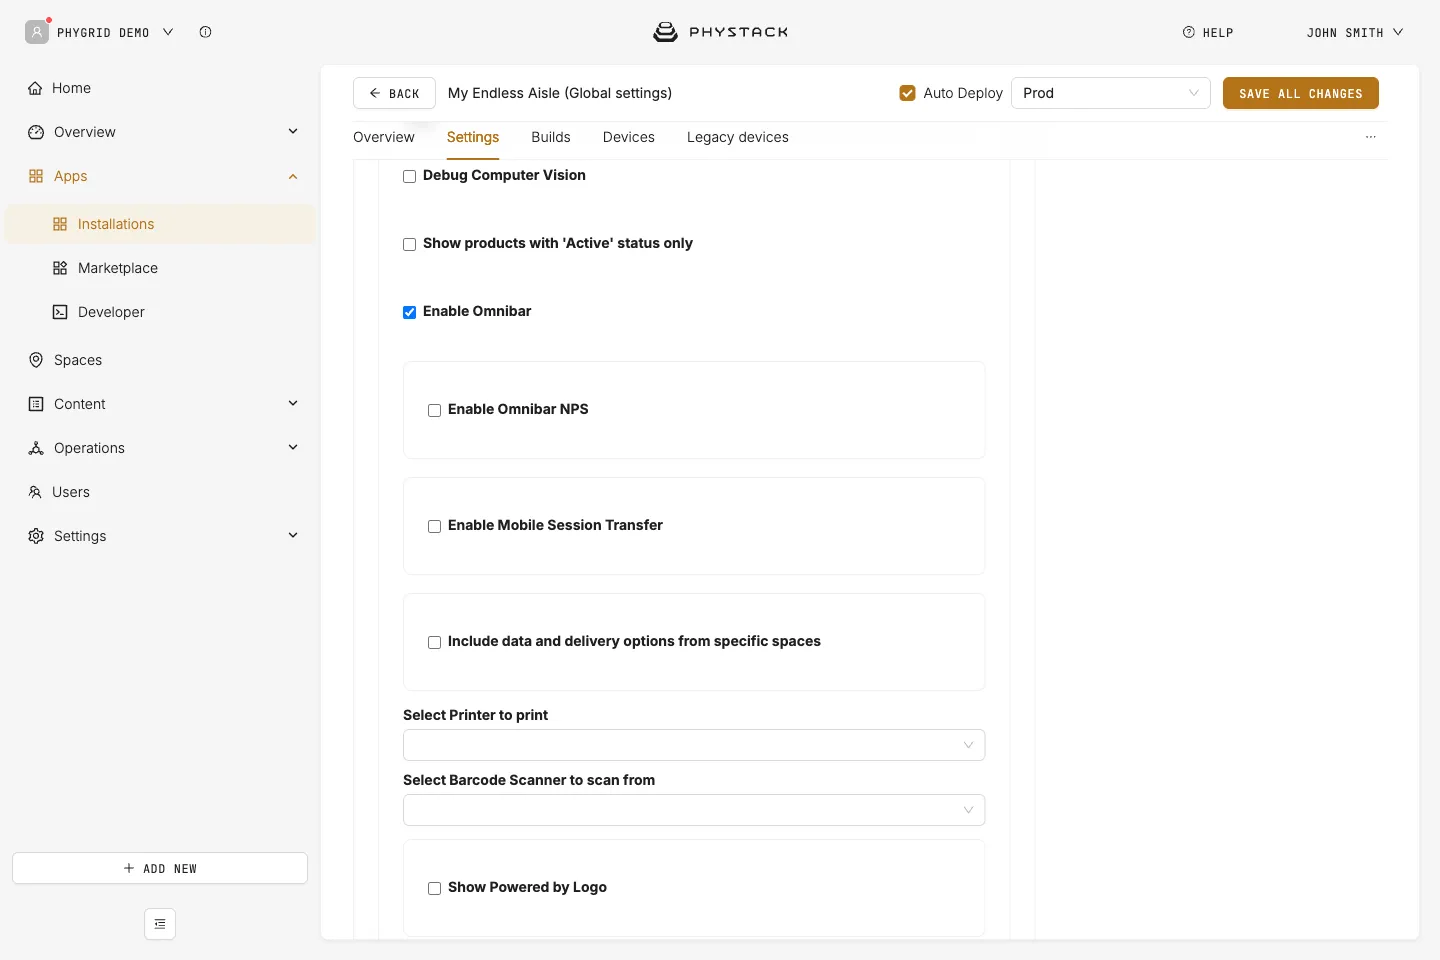Click the Developer terminal icon

coord(60,312)
